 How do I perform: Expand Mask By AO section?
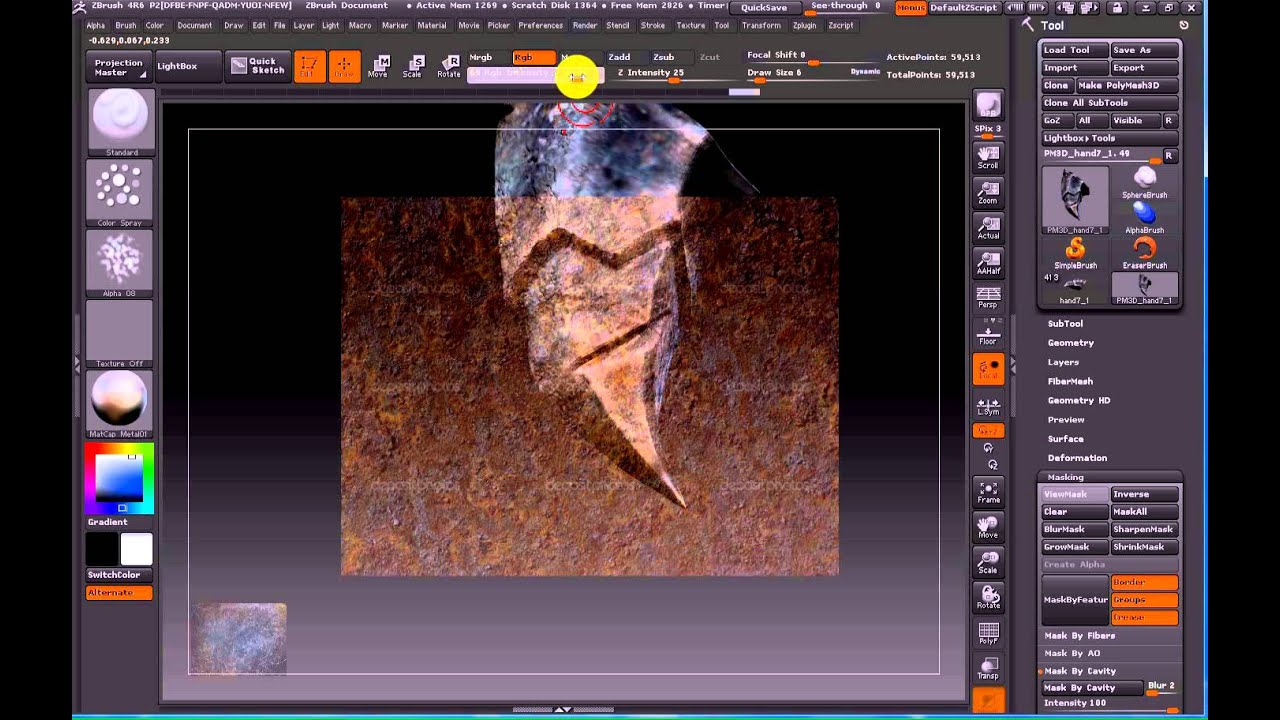pyautogui.click(x=1072, y=654)
